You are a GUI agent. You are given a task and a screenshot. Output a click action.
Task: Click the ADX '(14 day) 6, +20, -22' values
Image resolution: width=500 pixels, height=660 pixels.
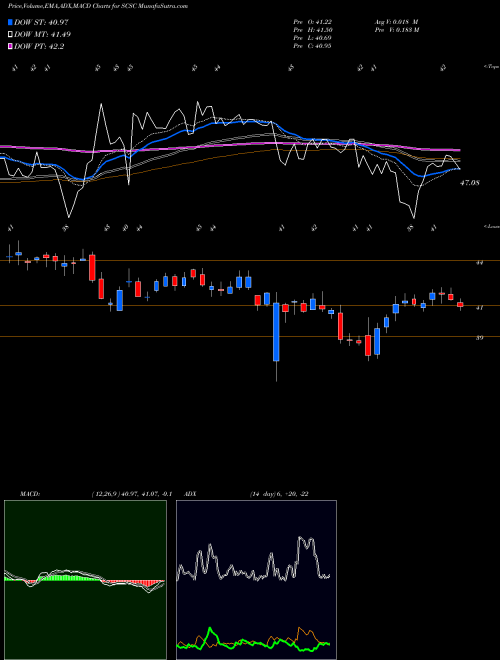click(x=279, y=494)
